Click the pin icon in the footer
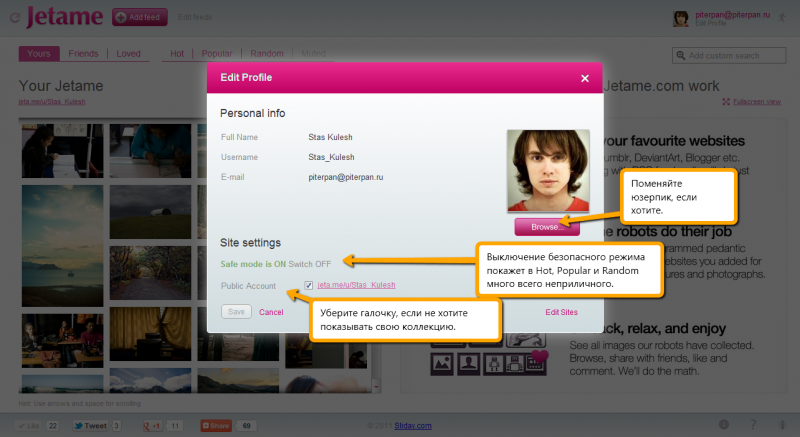The image size is (800, 437). pos(783,425)
